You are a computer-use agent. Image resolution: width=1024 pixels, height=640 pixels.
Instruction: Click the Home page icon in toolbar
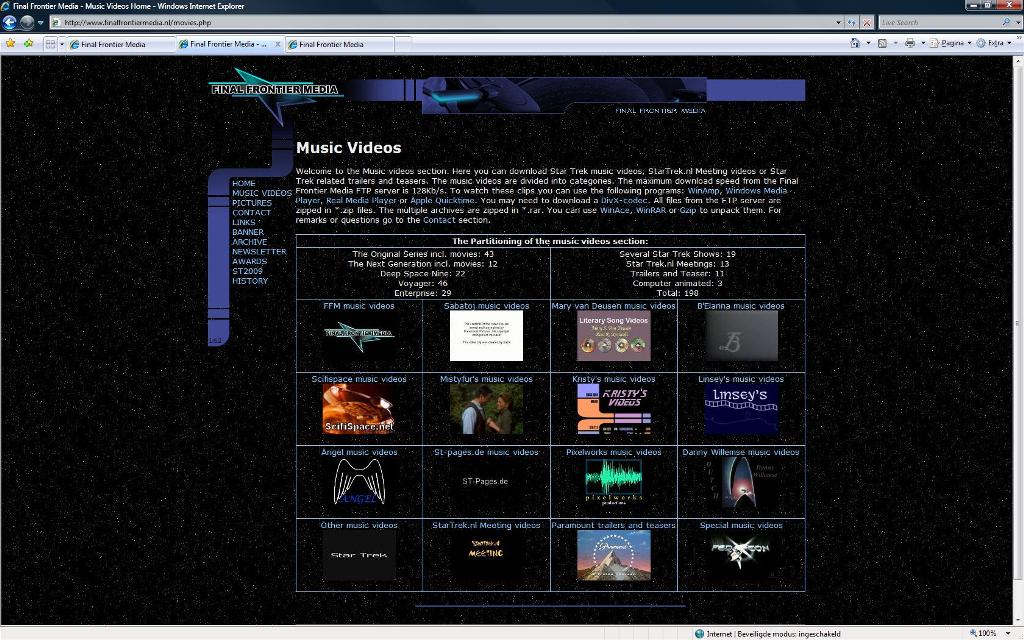pos(855,43)
